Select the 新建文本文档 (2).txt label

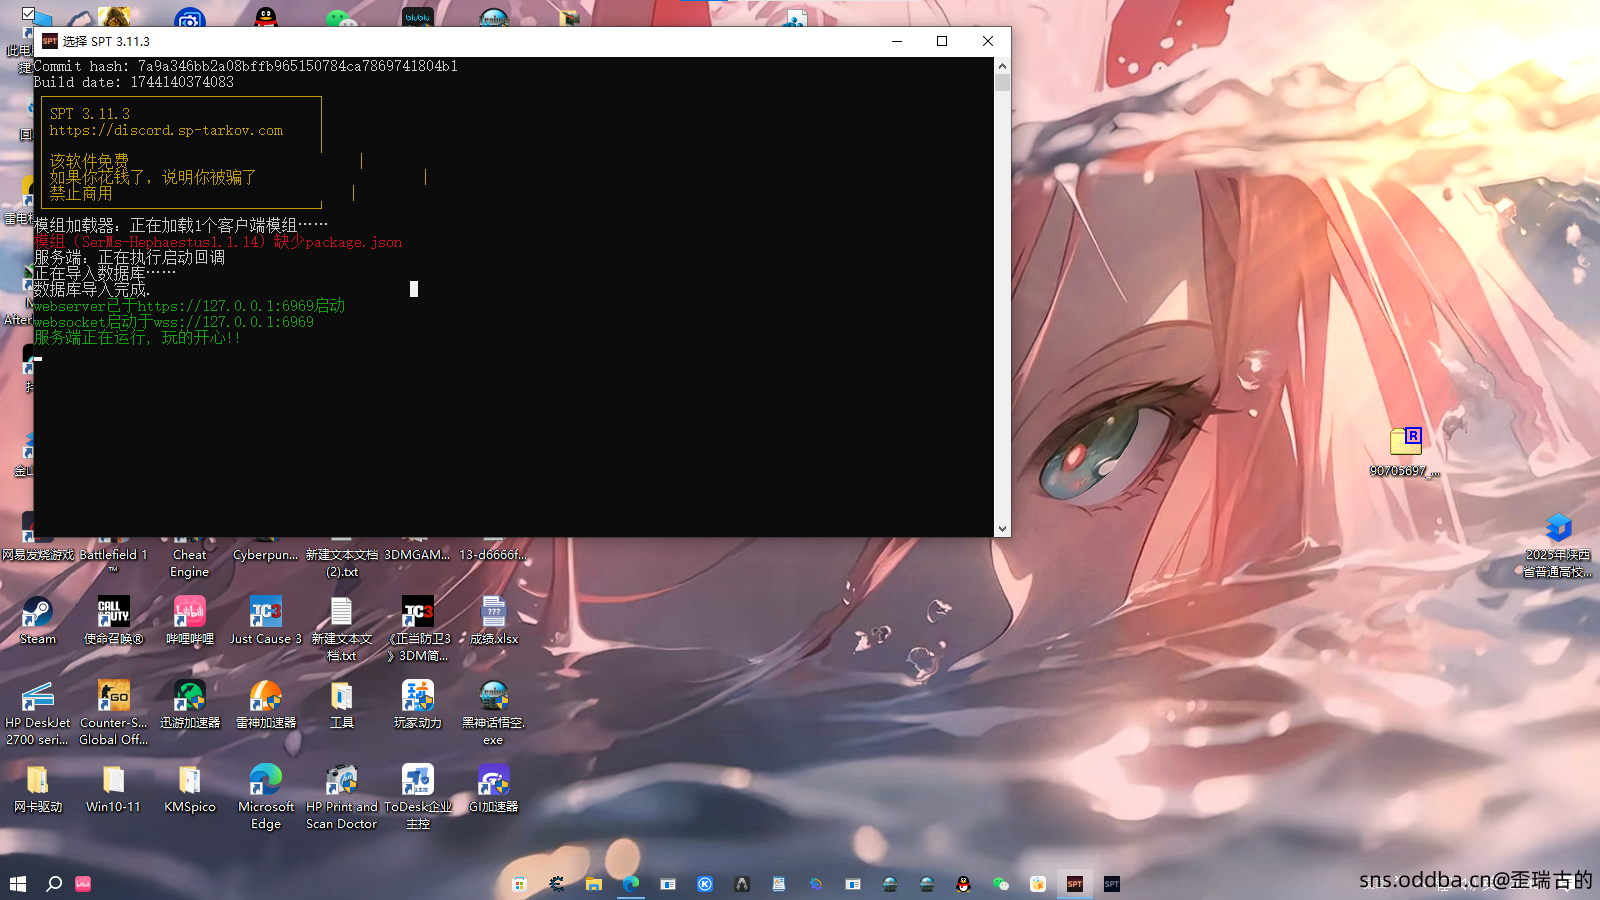click(x=341, y=563)
